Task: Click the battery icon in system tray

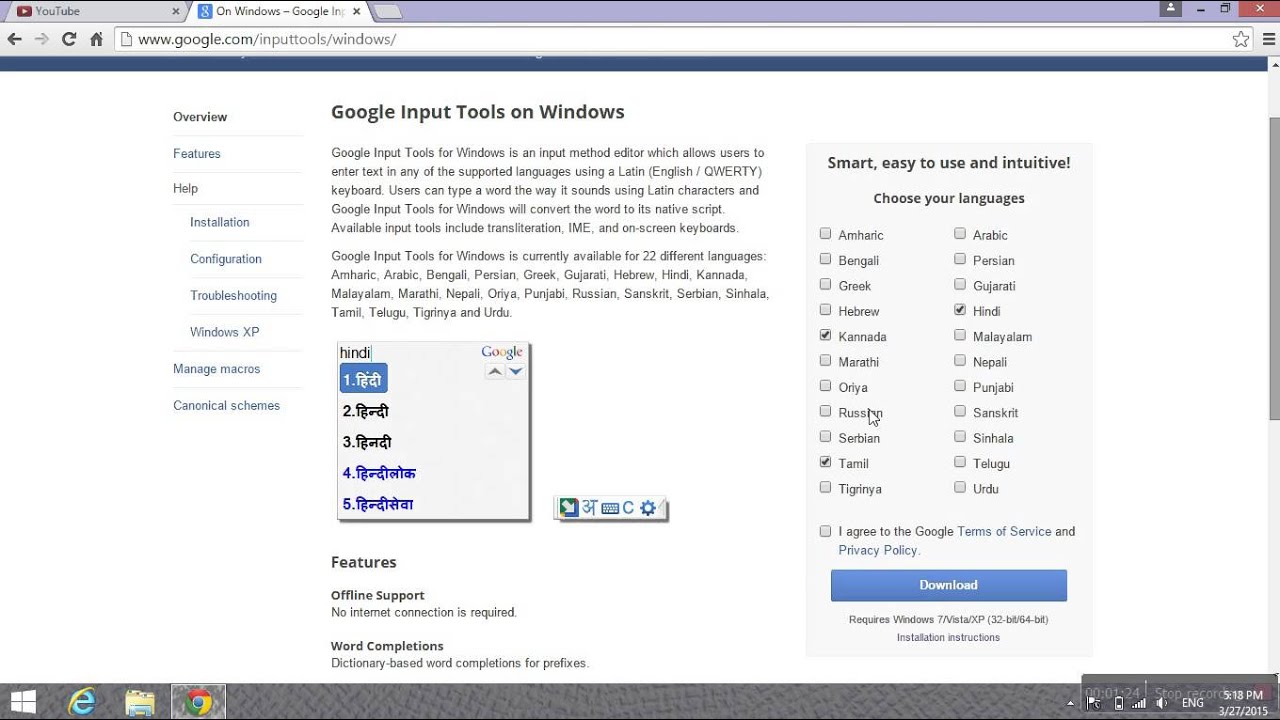Action: point(1119,703)
